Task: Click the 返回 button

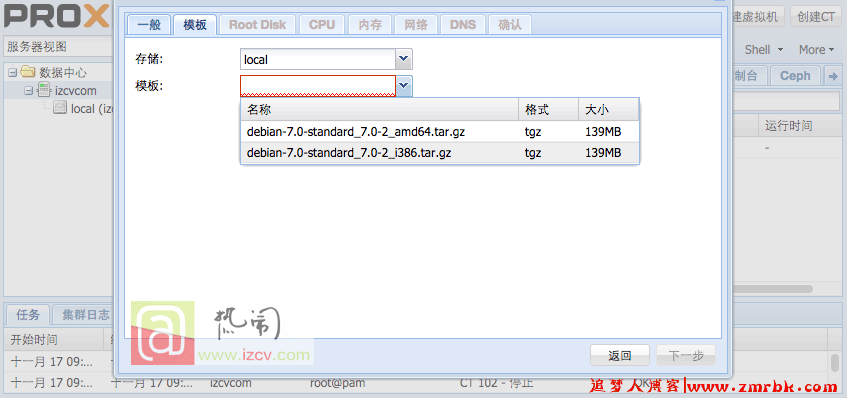Action: pos(620,355)
